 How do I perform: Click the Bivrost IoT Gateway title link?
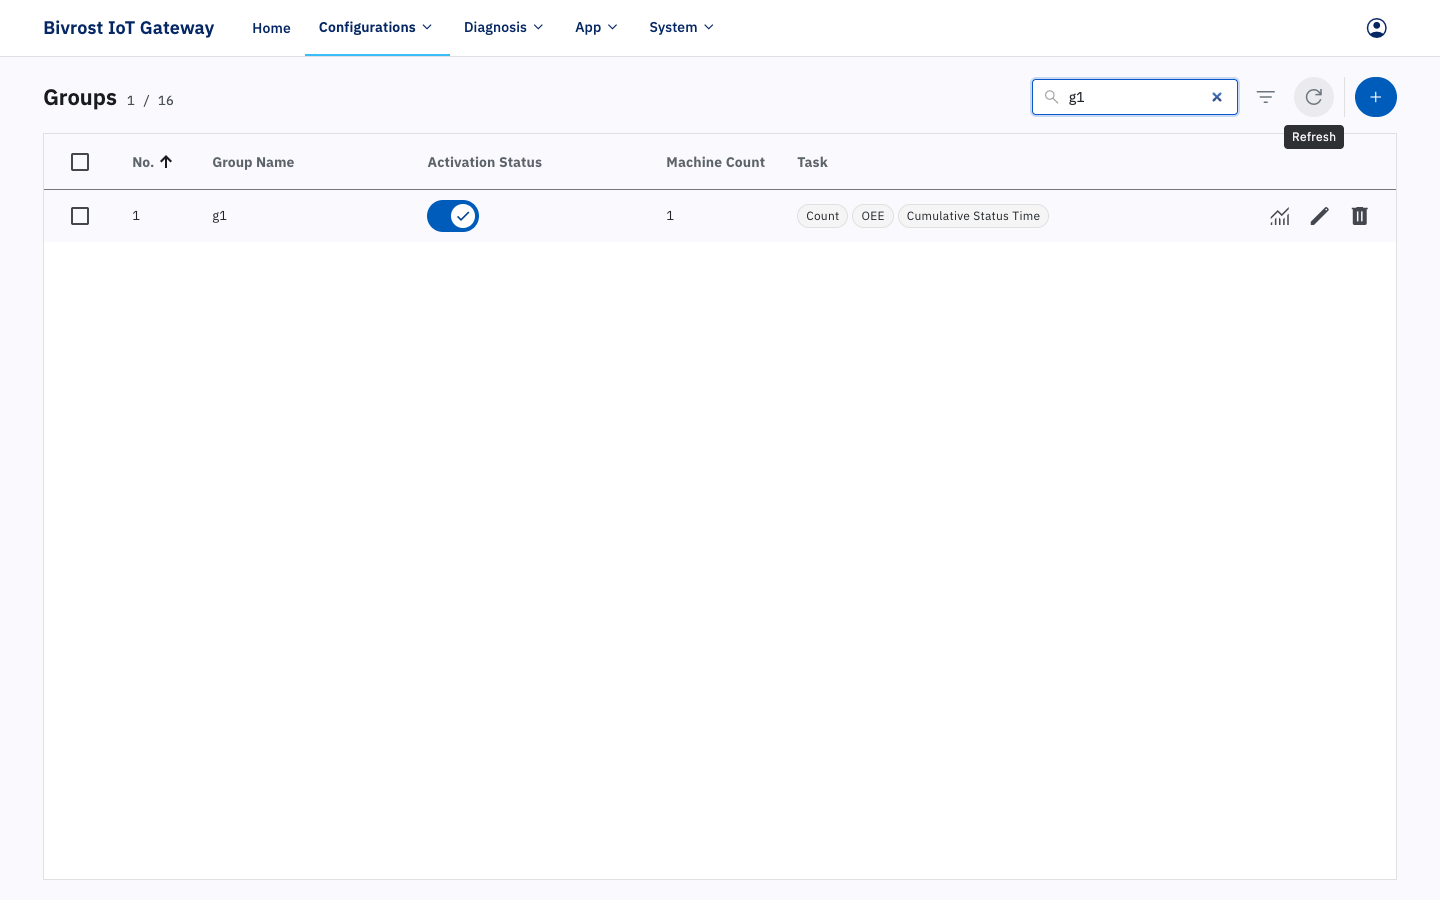click(128, 28)
